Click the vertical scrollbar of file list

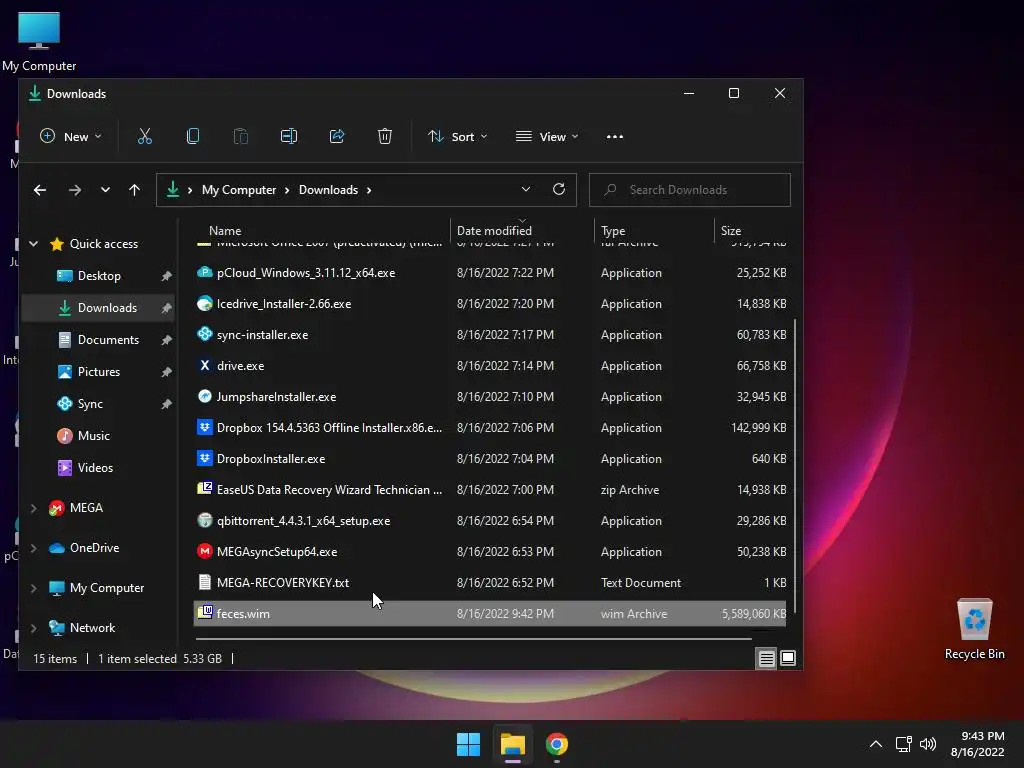(795, 466)
